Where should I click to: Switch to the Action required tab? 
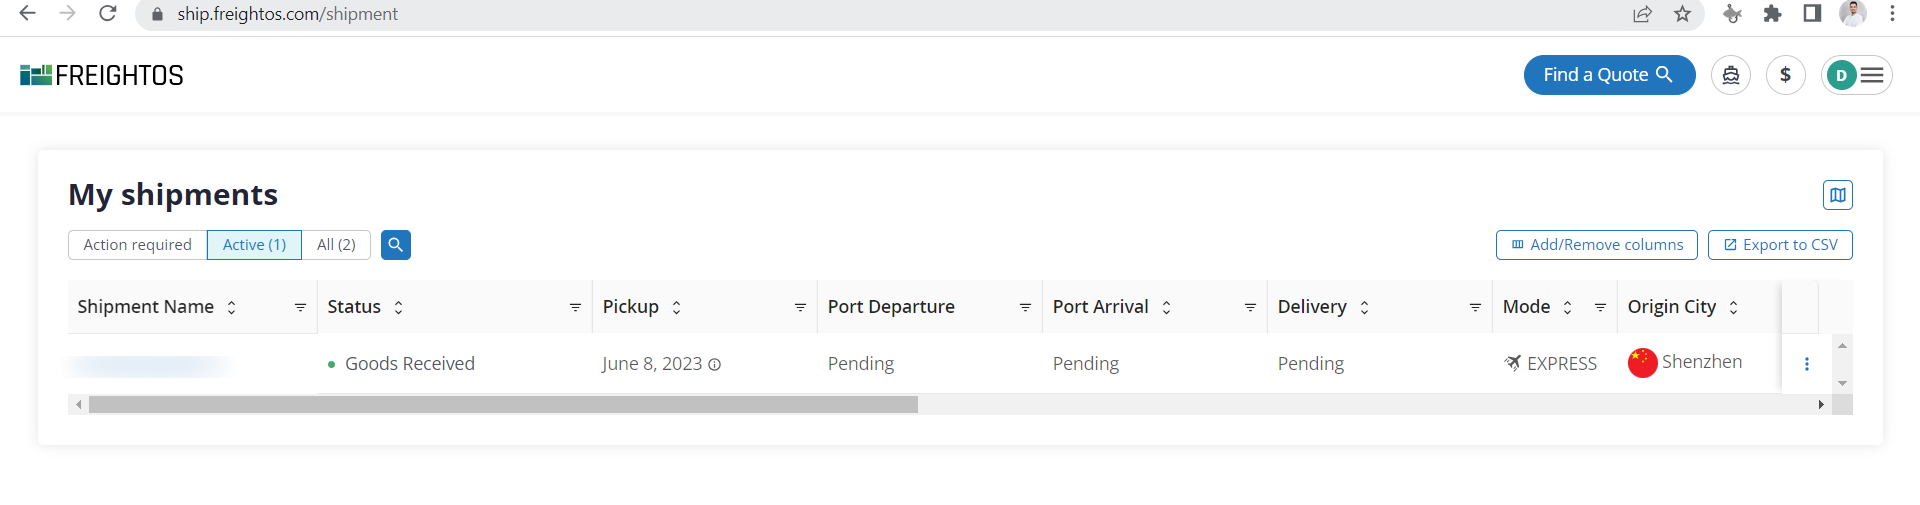(137, 245)
